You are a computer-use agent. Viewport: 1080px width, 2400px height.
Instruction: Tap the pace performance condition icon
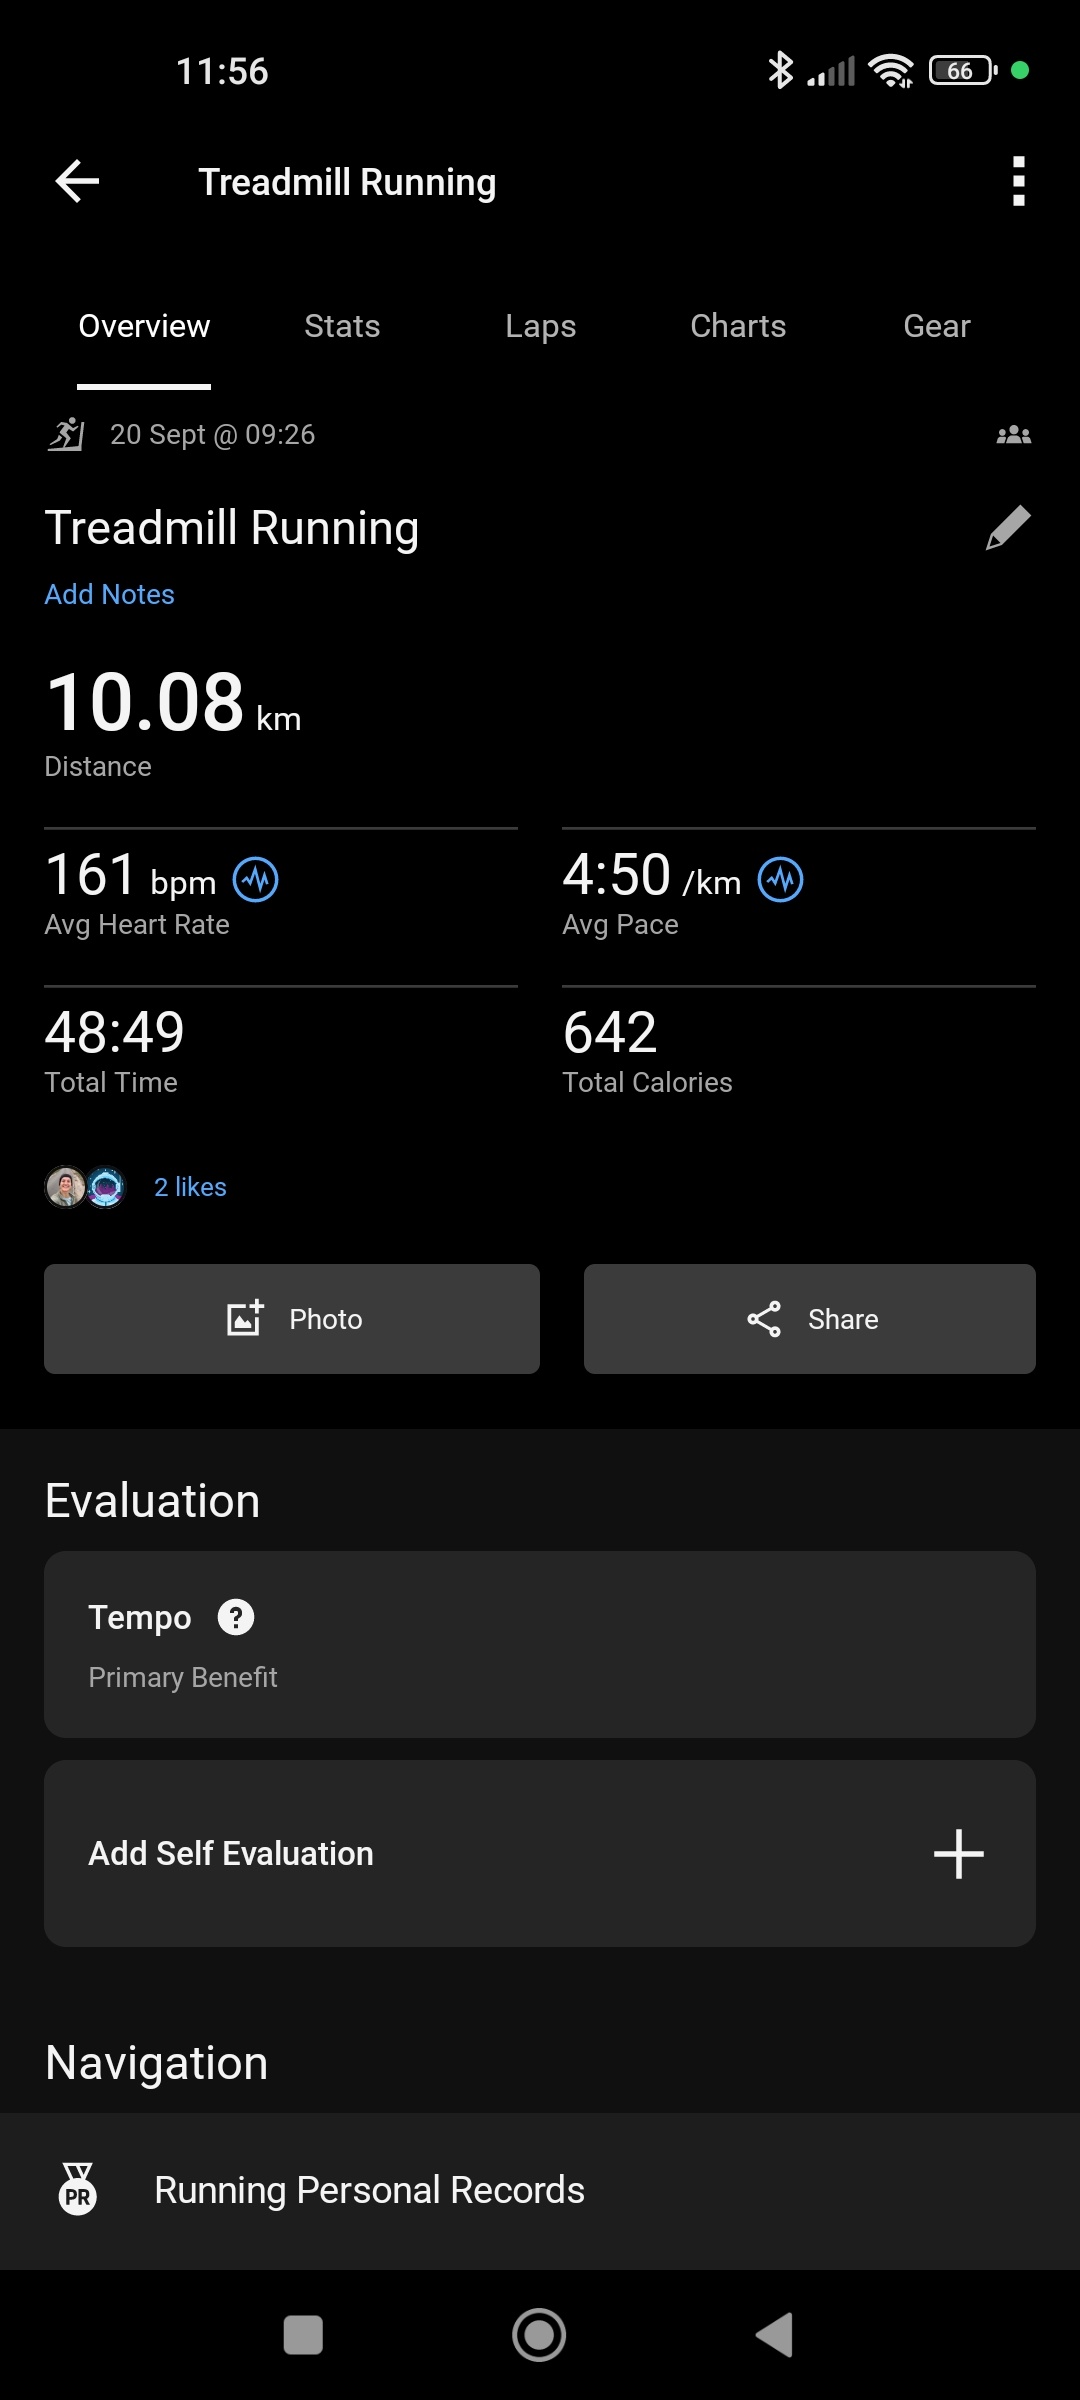[x=780, y=880]
